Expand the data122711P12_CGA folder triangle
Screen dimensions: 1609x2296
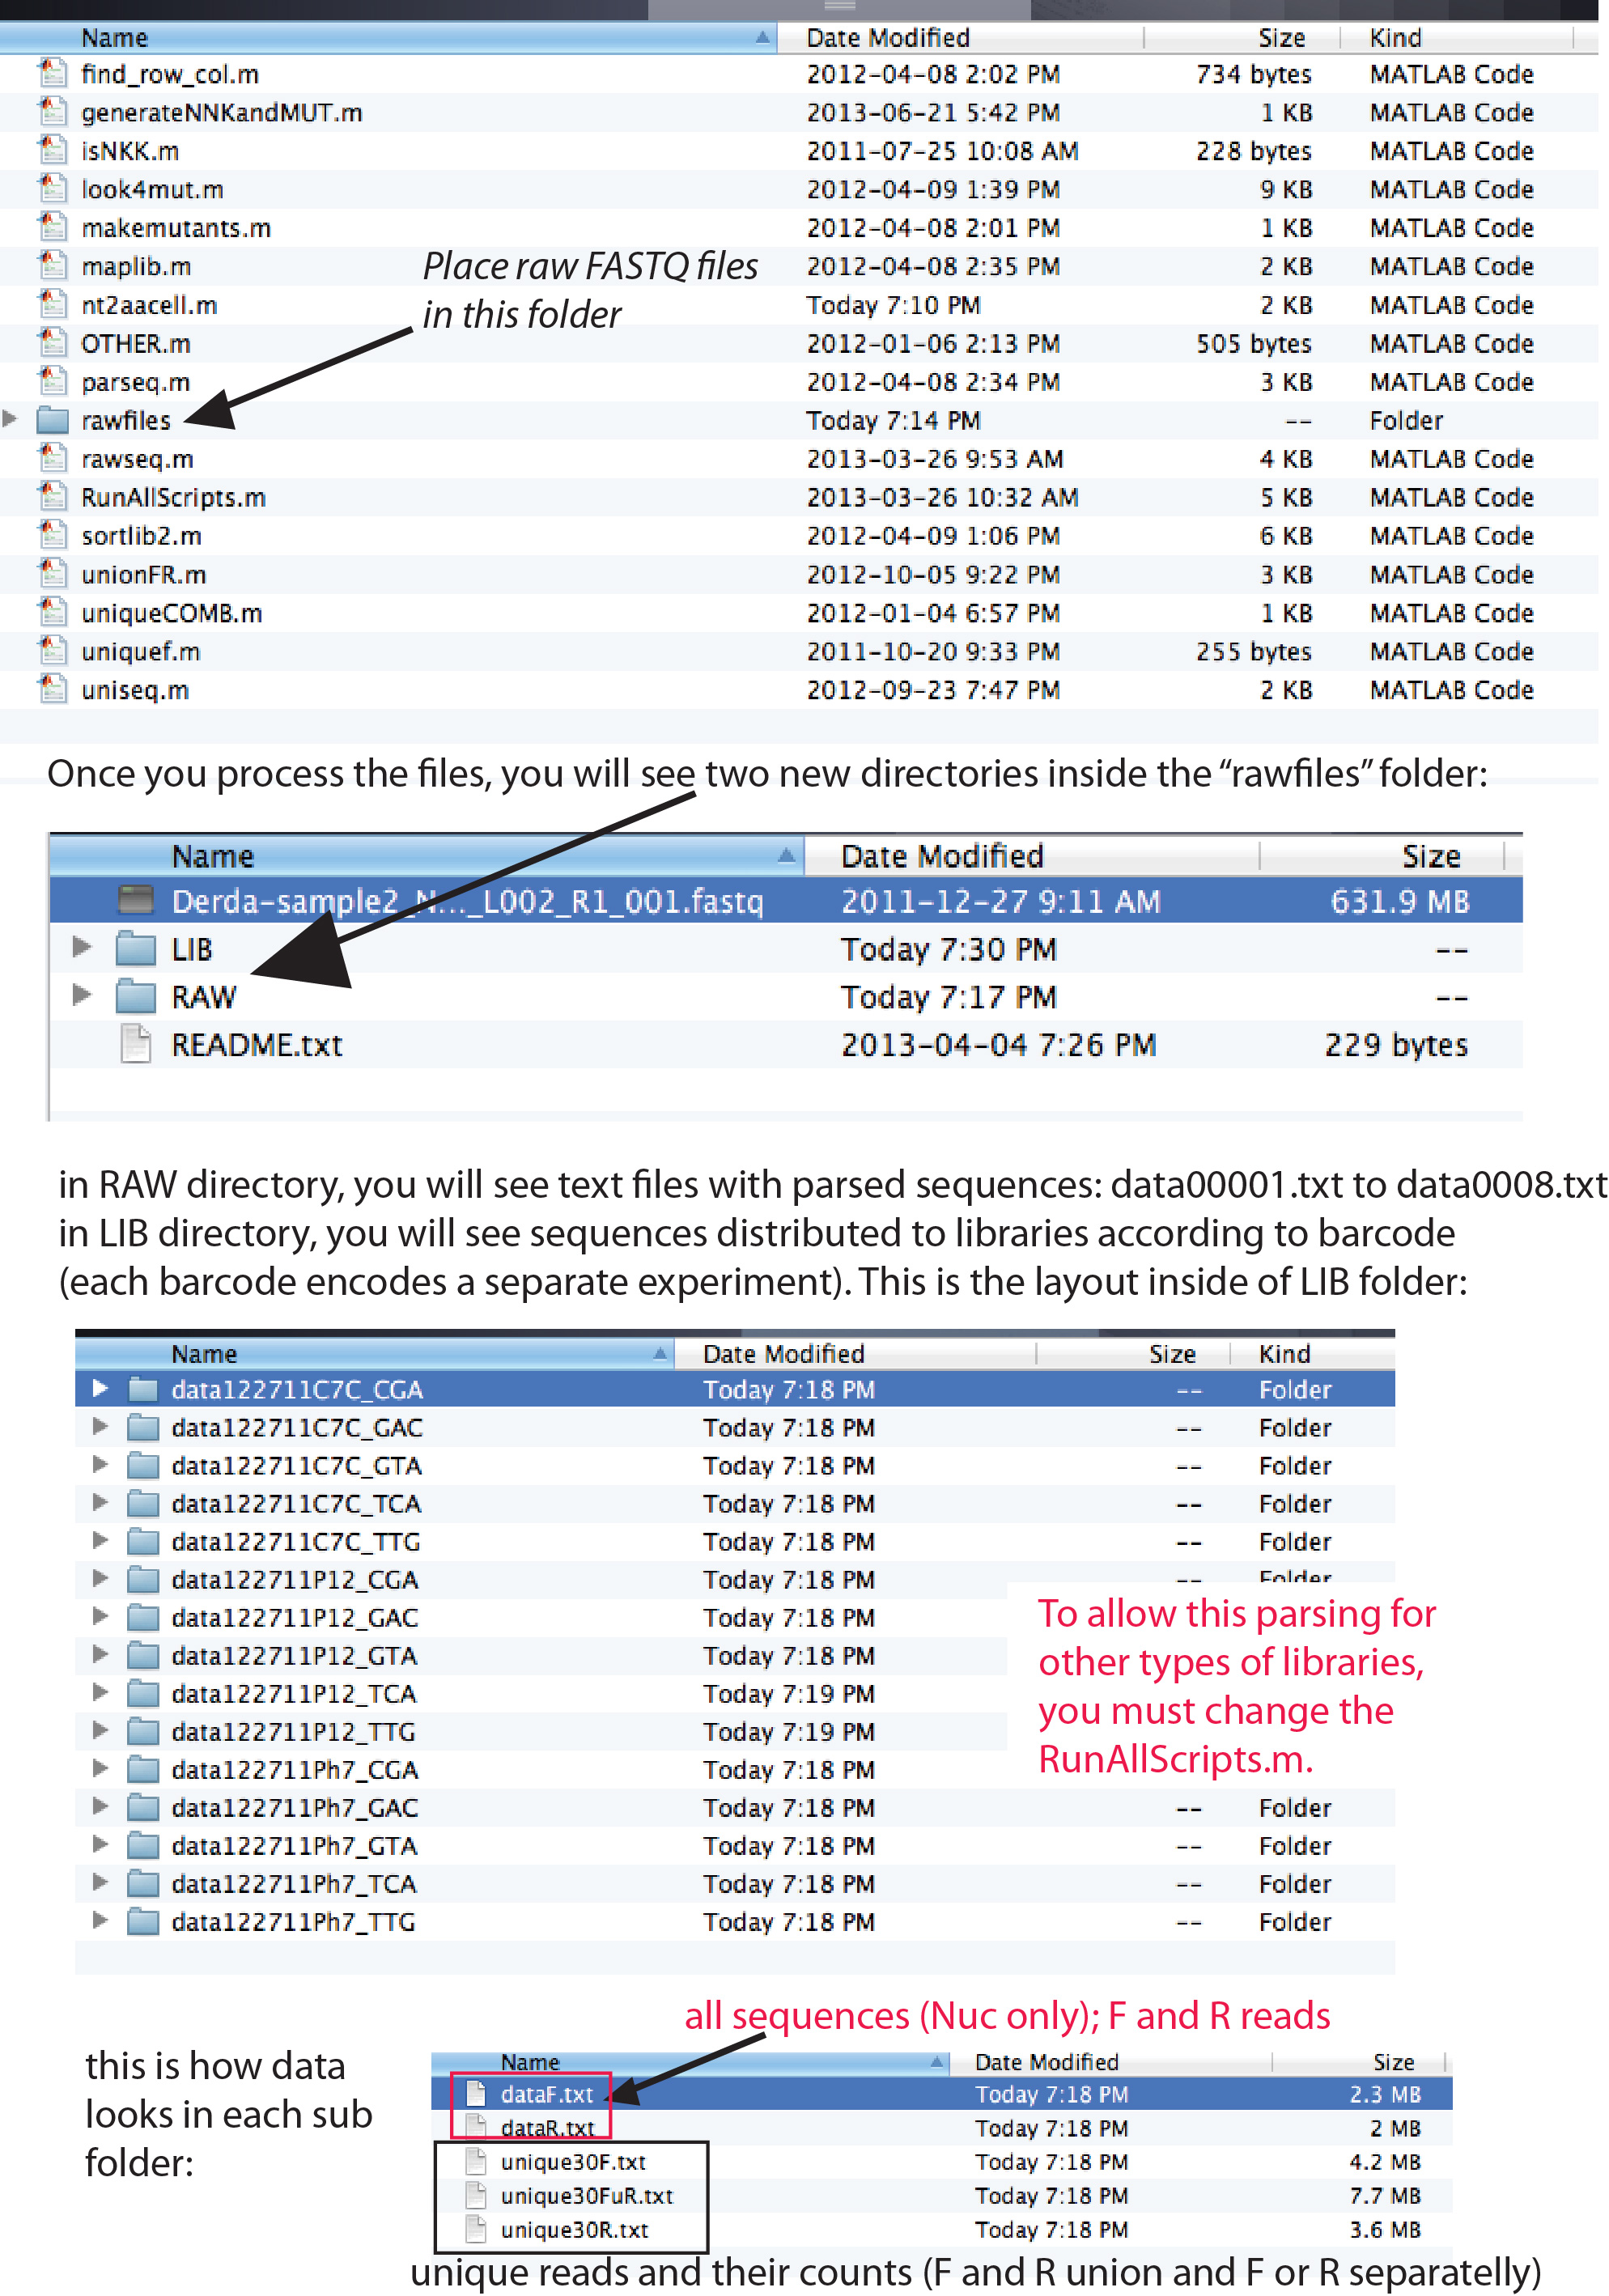[x=100, y=1577]
